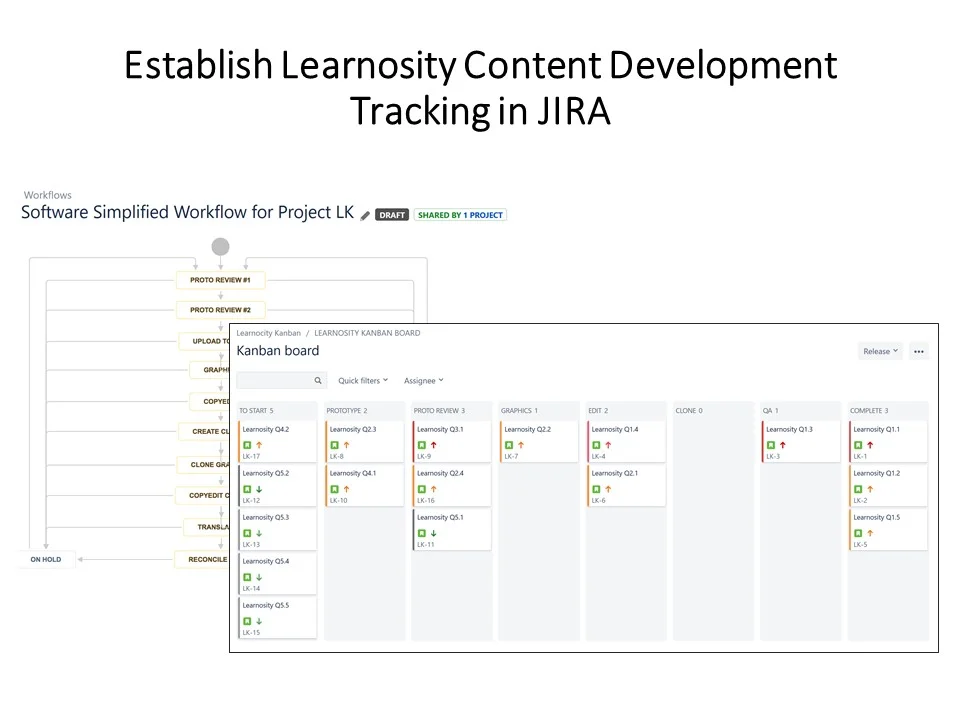Click the story icon on Learnosity Q1.2

[858, 489]
